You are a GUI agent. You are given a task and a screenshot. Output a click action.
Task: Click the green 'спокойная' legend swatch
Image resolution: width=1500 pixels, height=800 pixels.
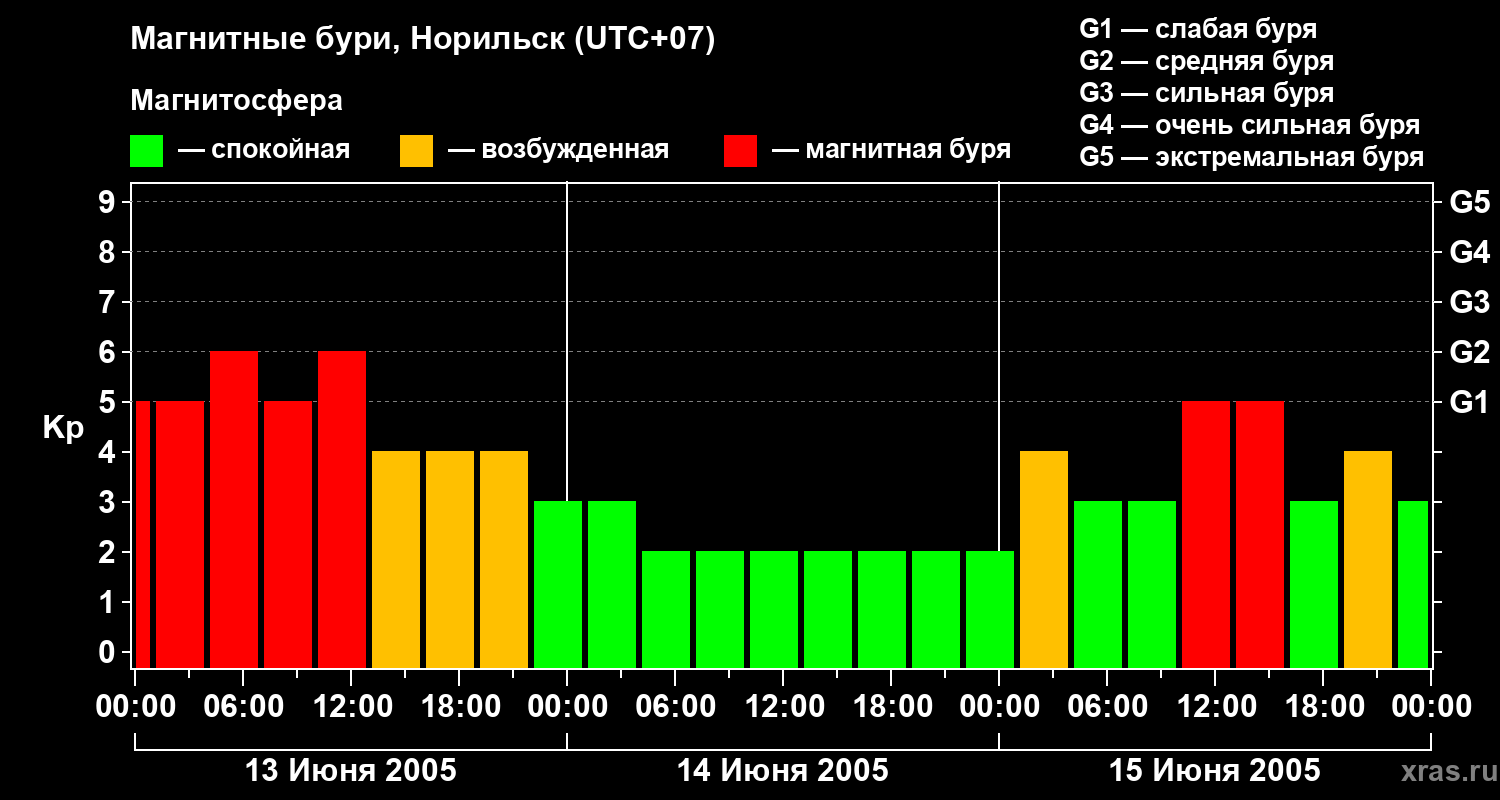coord(146,151)
